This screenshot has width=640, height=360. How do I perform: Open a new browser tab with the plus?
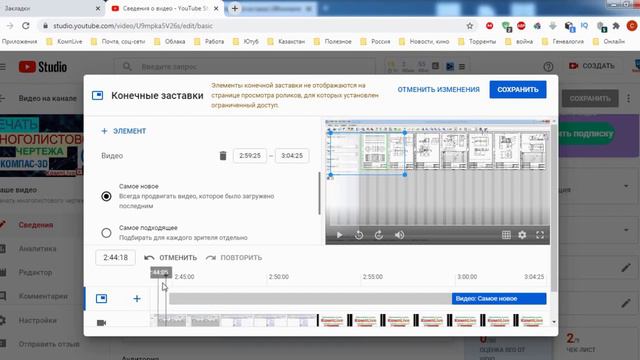(235, 9)
